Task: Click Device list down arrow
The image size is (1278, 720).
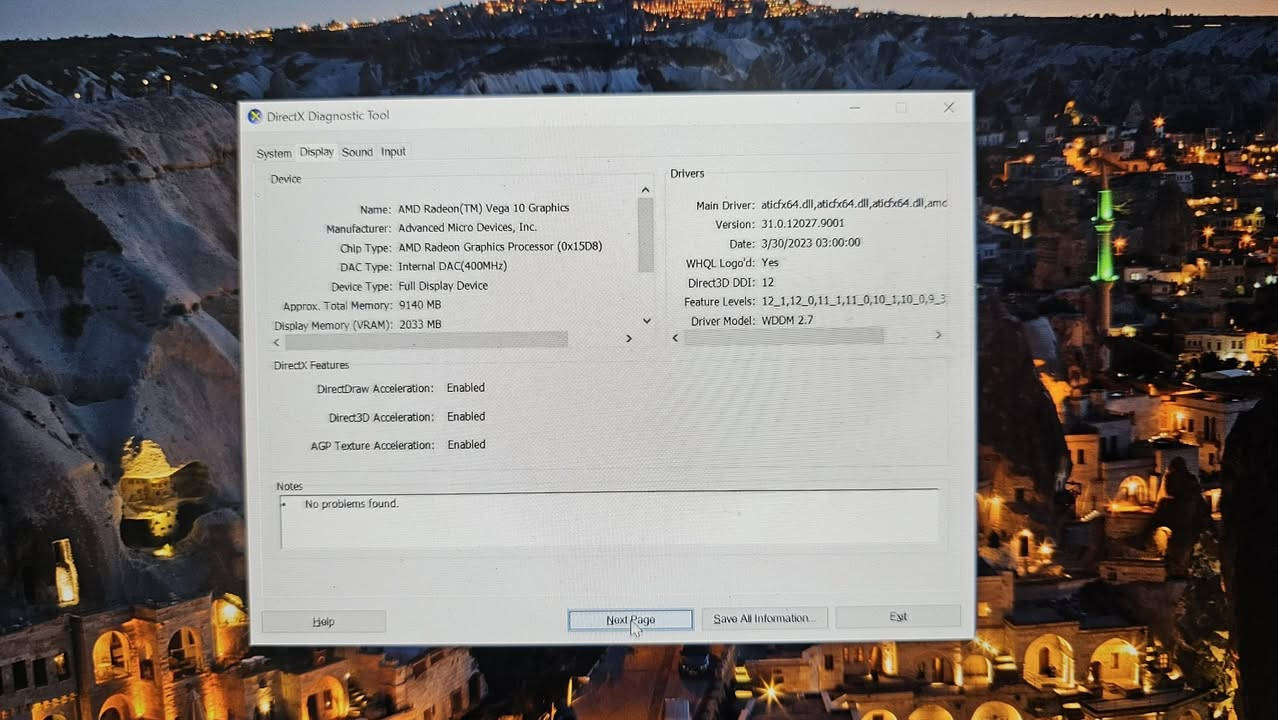Action: (x=647, y=321)
